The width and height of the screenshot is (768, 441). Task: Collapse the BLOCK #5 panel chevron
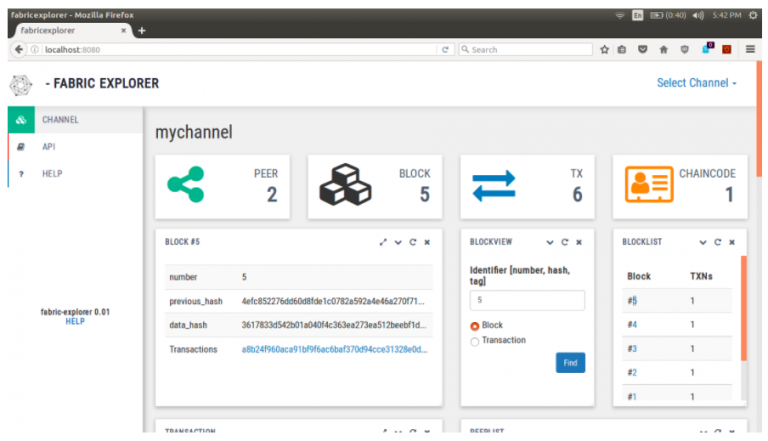(398, 242)
